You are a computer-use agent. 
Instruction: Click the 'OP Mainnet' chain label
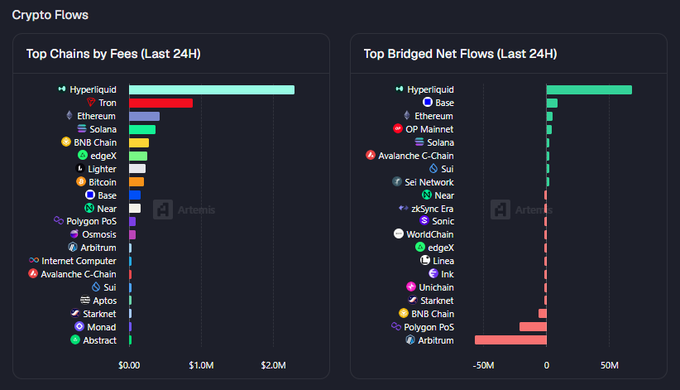[429, 129]
